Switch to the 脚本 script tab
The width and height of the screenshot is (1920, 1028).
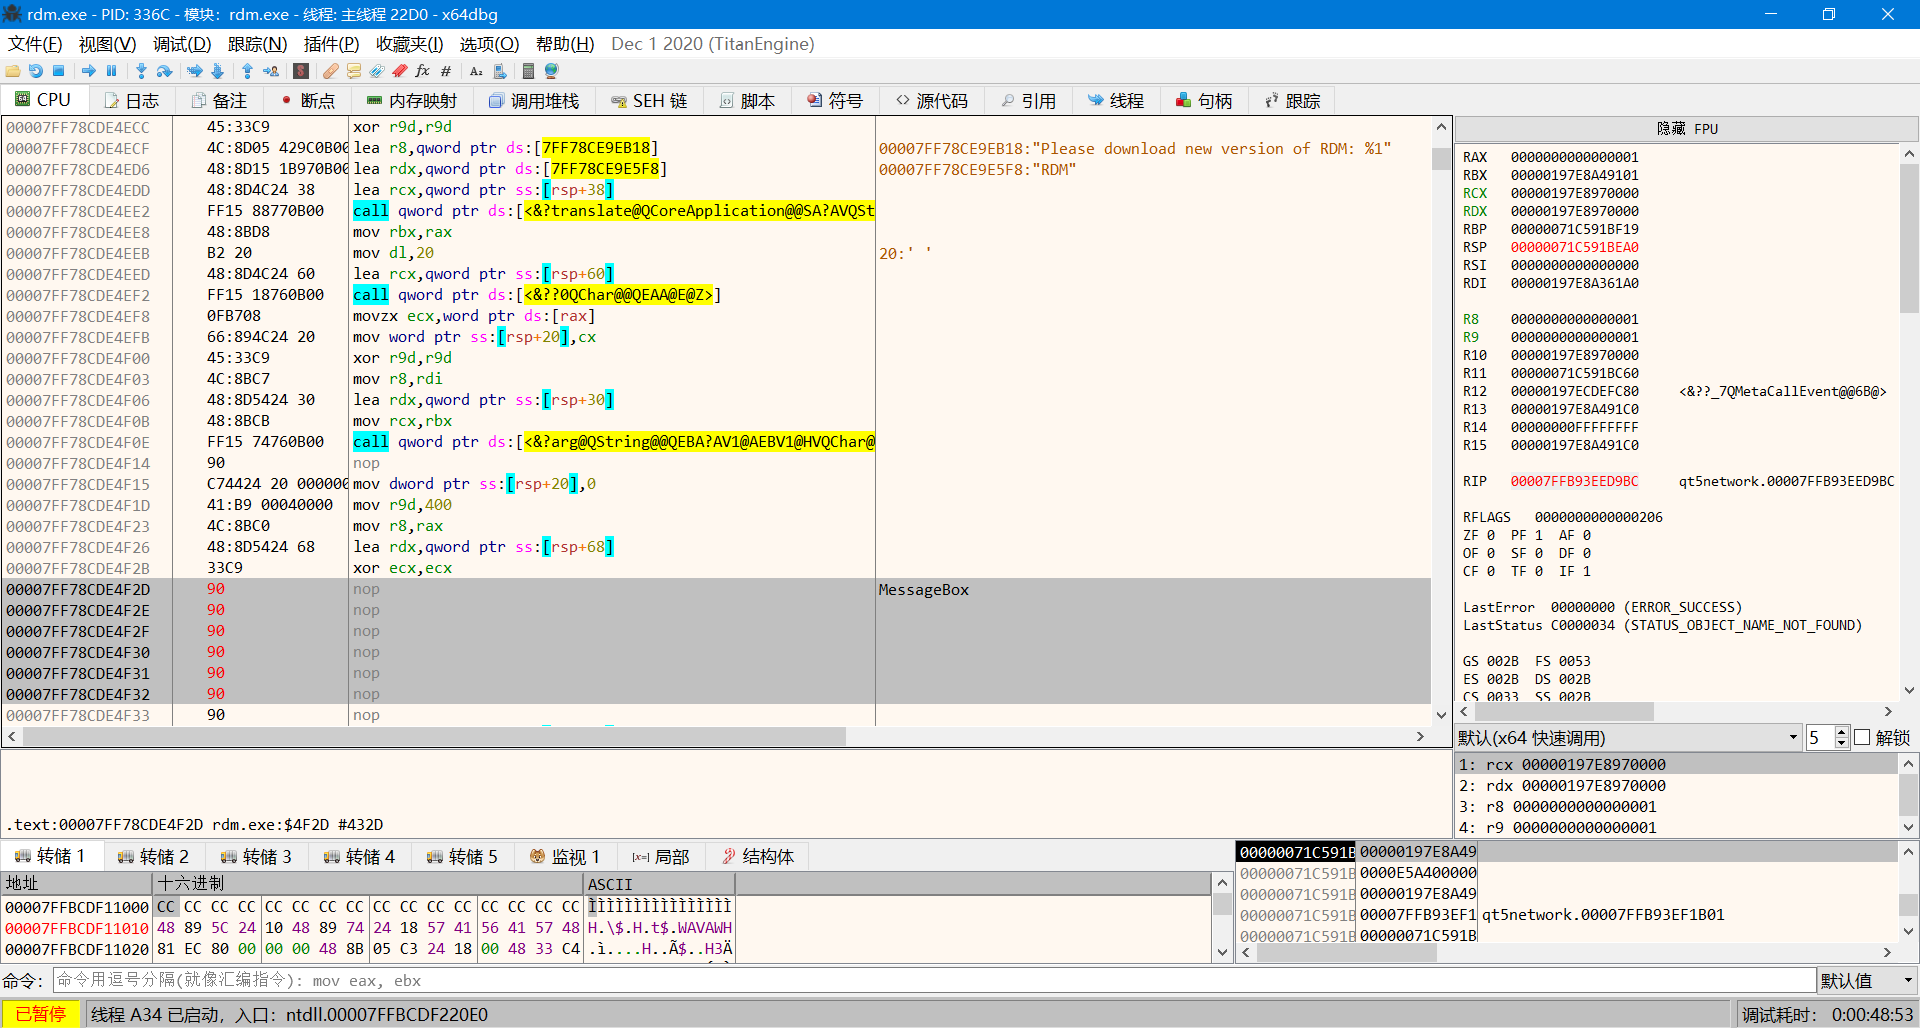pos(747,101)
